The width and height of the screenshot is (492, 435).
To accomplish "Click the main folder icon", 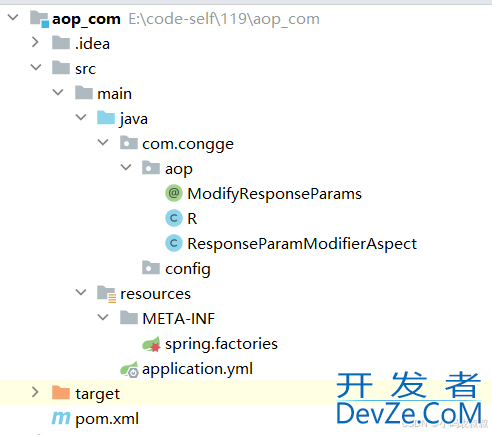I will tap(84, 93).
